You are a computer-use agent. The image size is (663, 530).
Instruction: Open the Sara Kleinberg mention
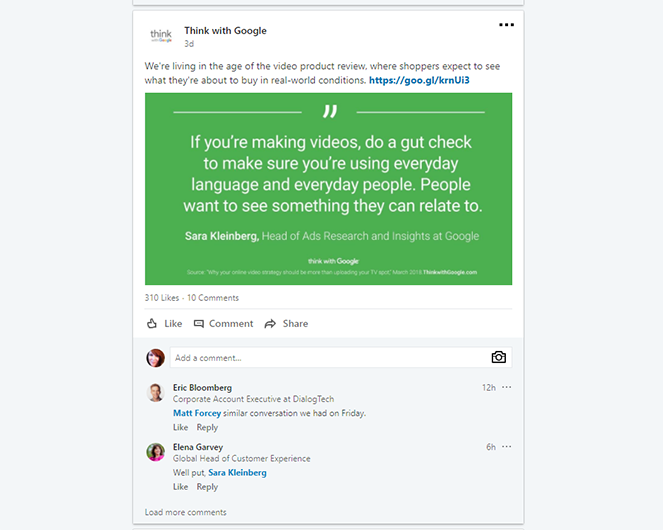(237, 473)
